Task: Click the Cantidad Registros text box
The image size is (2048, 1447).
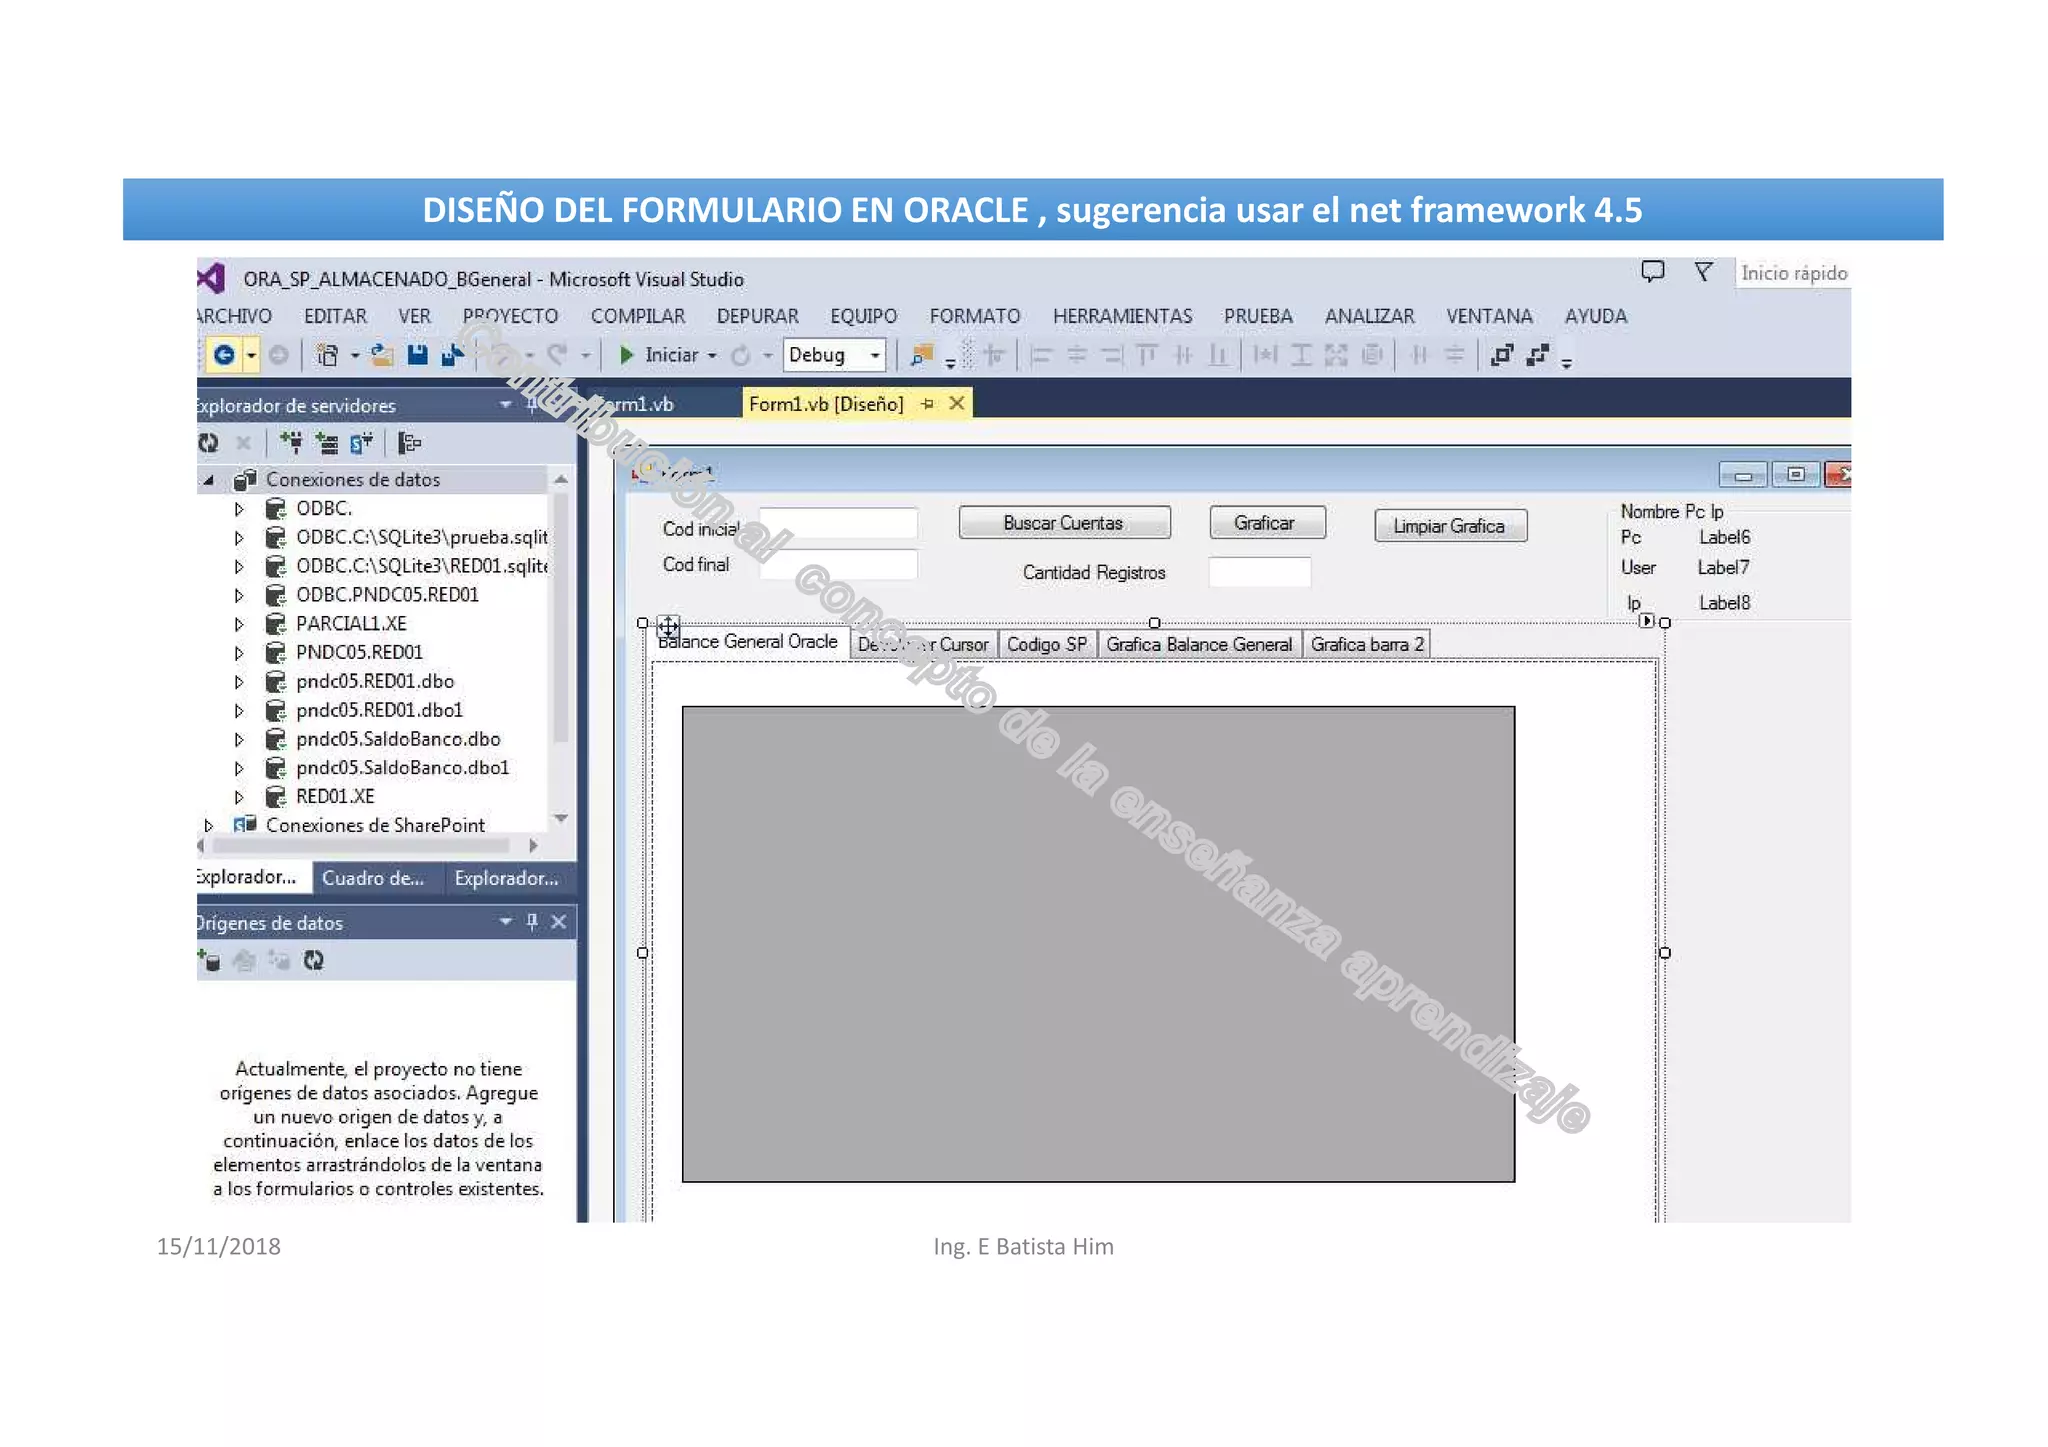Action: [1259, 573]
